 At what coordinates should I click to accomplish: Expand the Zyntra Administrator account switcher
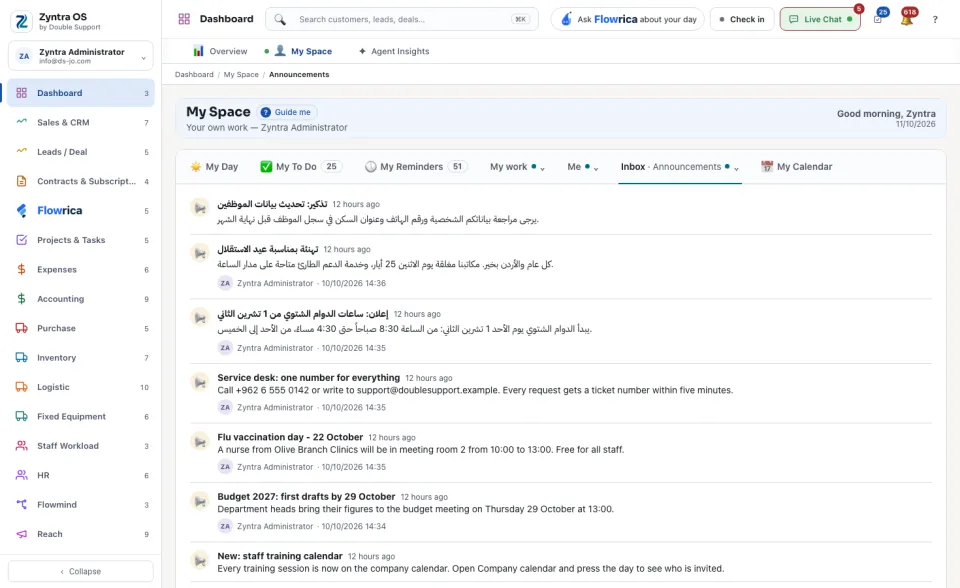[81, 56]
